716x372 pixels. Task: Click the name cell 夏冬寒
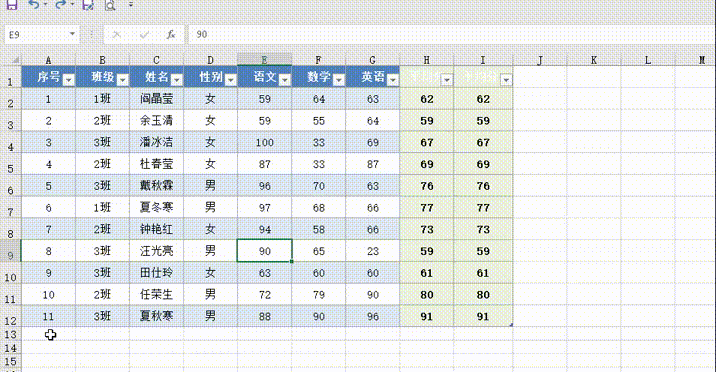pyautogui.click(x=156, y=207)
